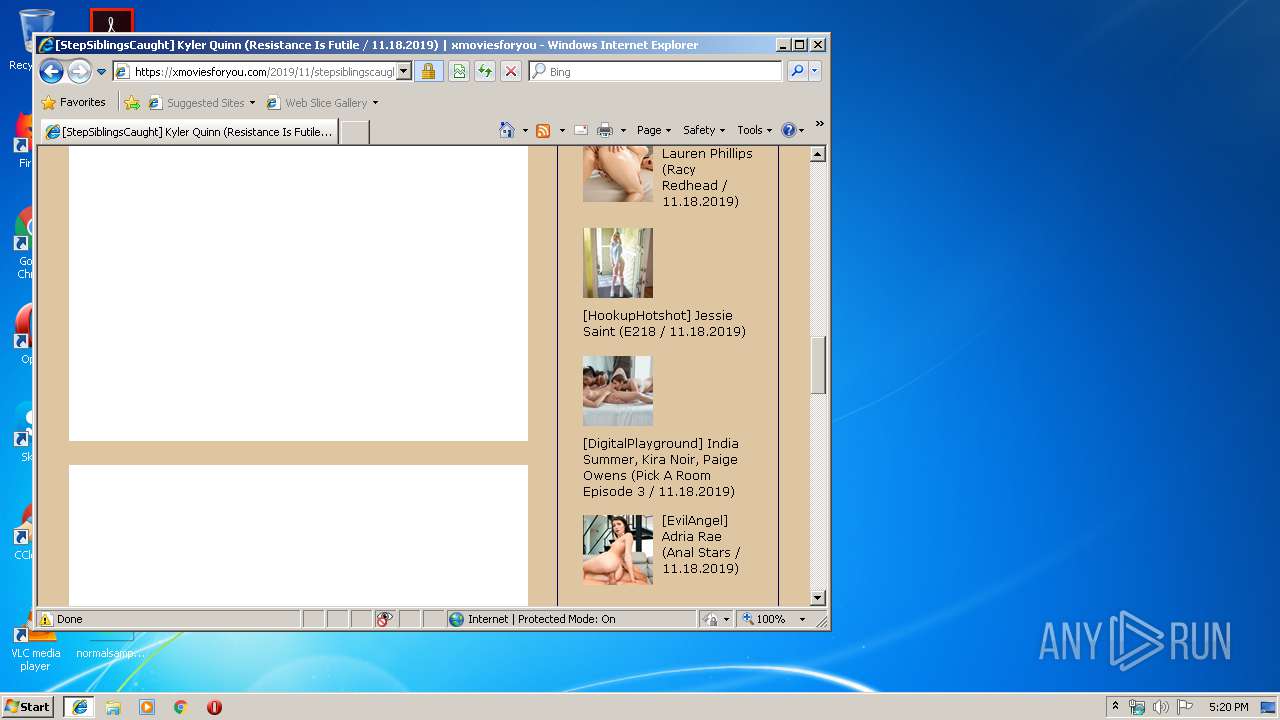Expand the Feeds dropdown arrow
1280x720 pixels.
[x=562, y=130]
